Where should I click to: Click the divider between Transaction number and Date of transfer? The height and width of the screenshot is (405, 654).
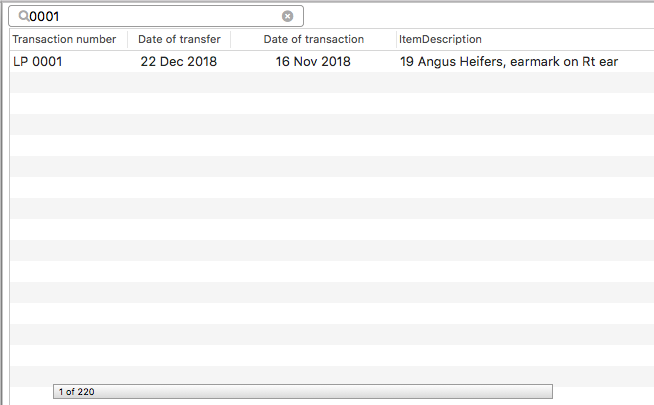coord(128,39)
